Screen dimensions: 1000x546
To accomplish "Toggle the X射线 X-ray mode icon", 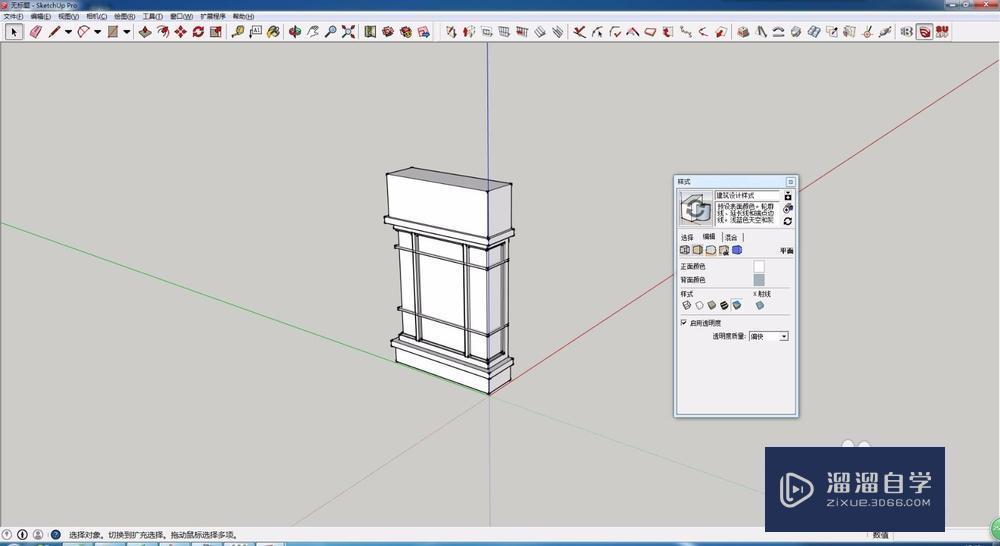I will pos(760,305).
